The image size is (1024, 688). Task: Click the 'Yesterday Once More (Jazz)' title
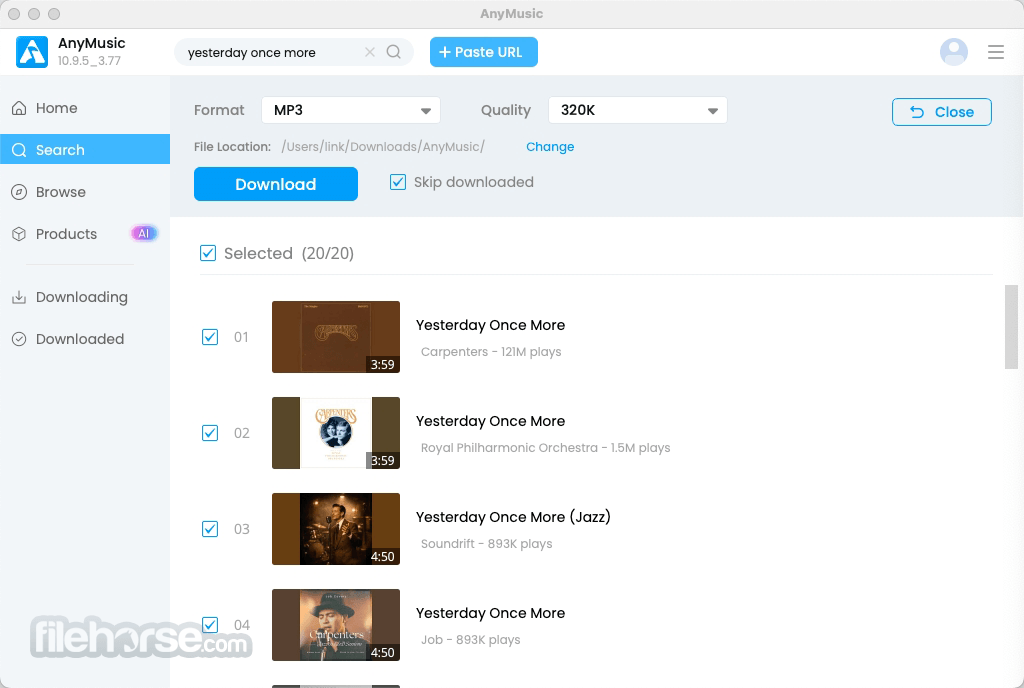(x=513, y=517)
